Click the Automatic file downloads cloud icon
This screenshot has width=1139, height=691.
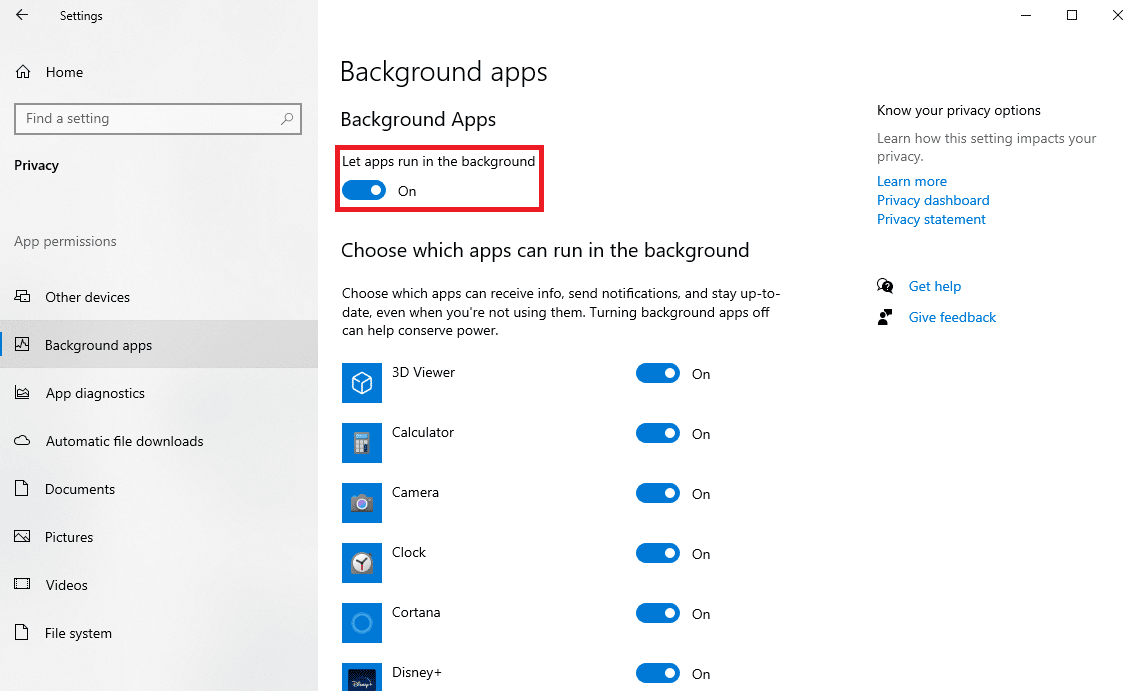coord(23,440)
